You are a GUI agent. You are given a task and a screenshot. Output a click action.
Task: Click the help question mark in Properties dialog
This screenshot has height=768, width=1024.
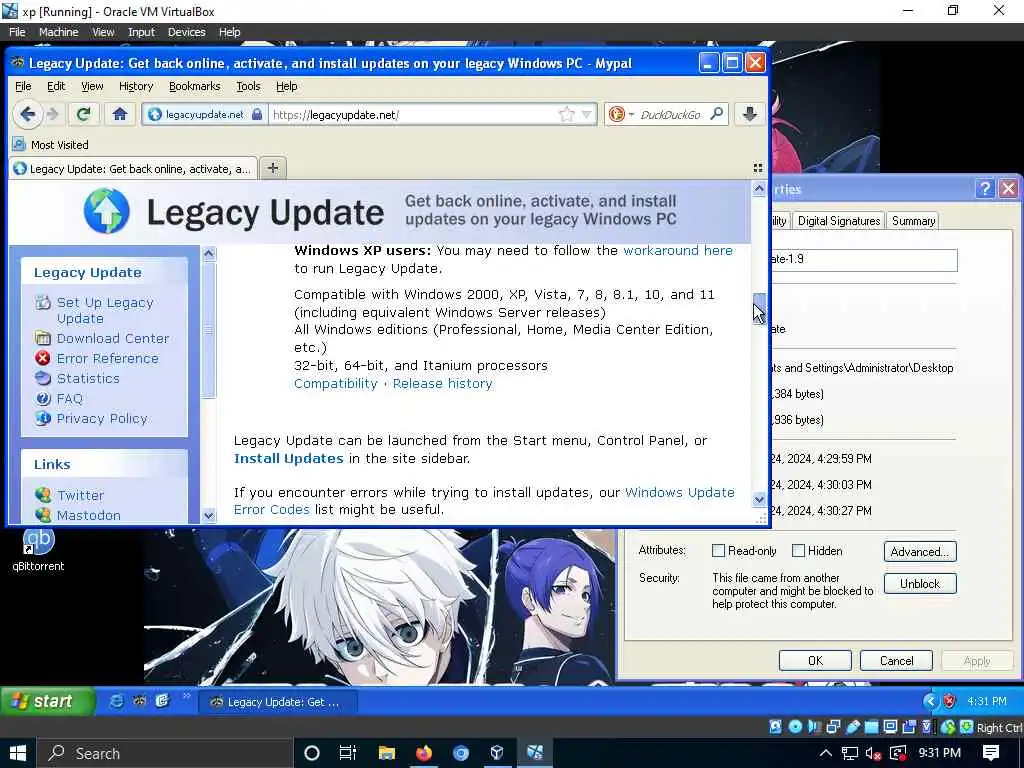[985, 189]
